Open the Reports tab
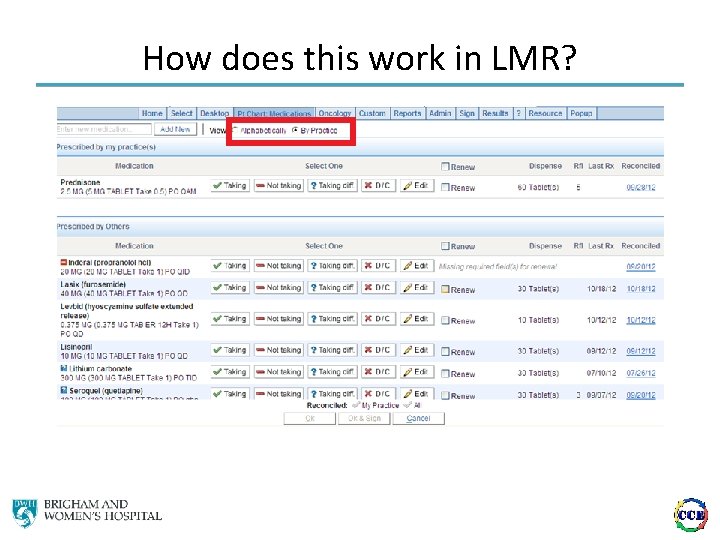This screenshot has height=540, width=720. coord(407,113)
